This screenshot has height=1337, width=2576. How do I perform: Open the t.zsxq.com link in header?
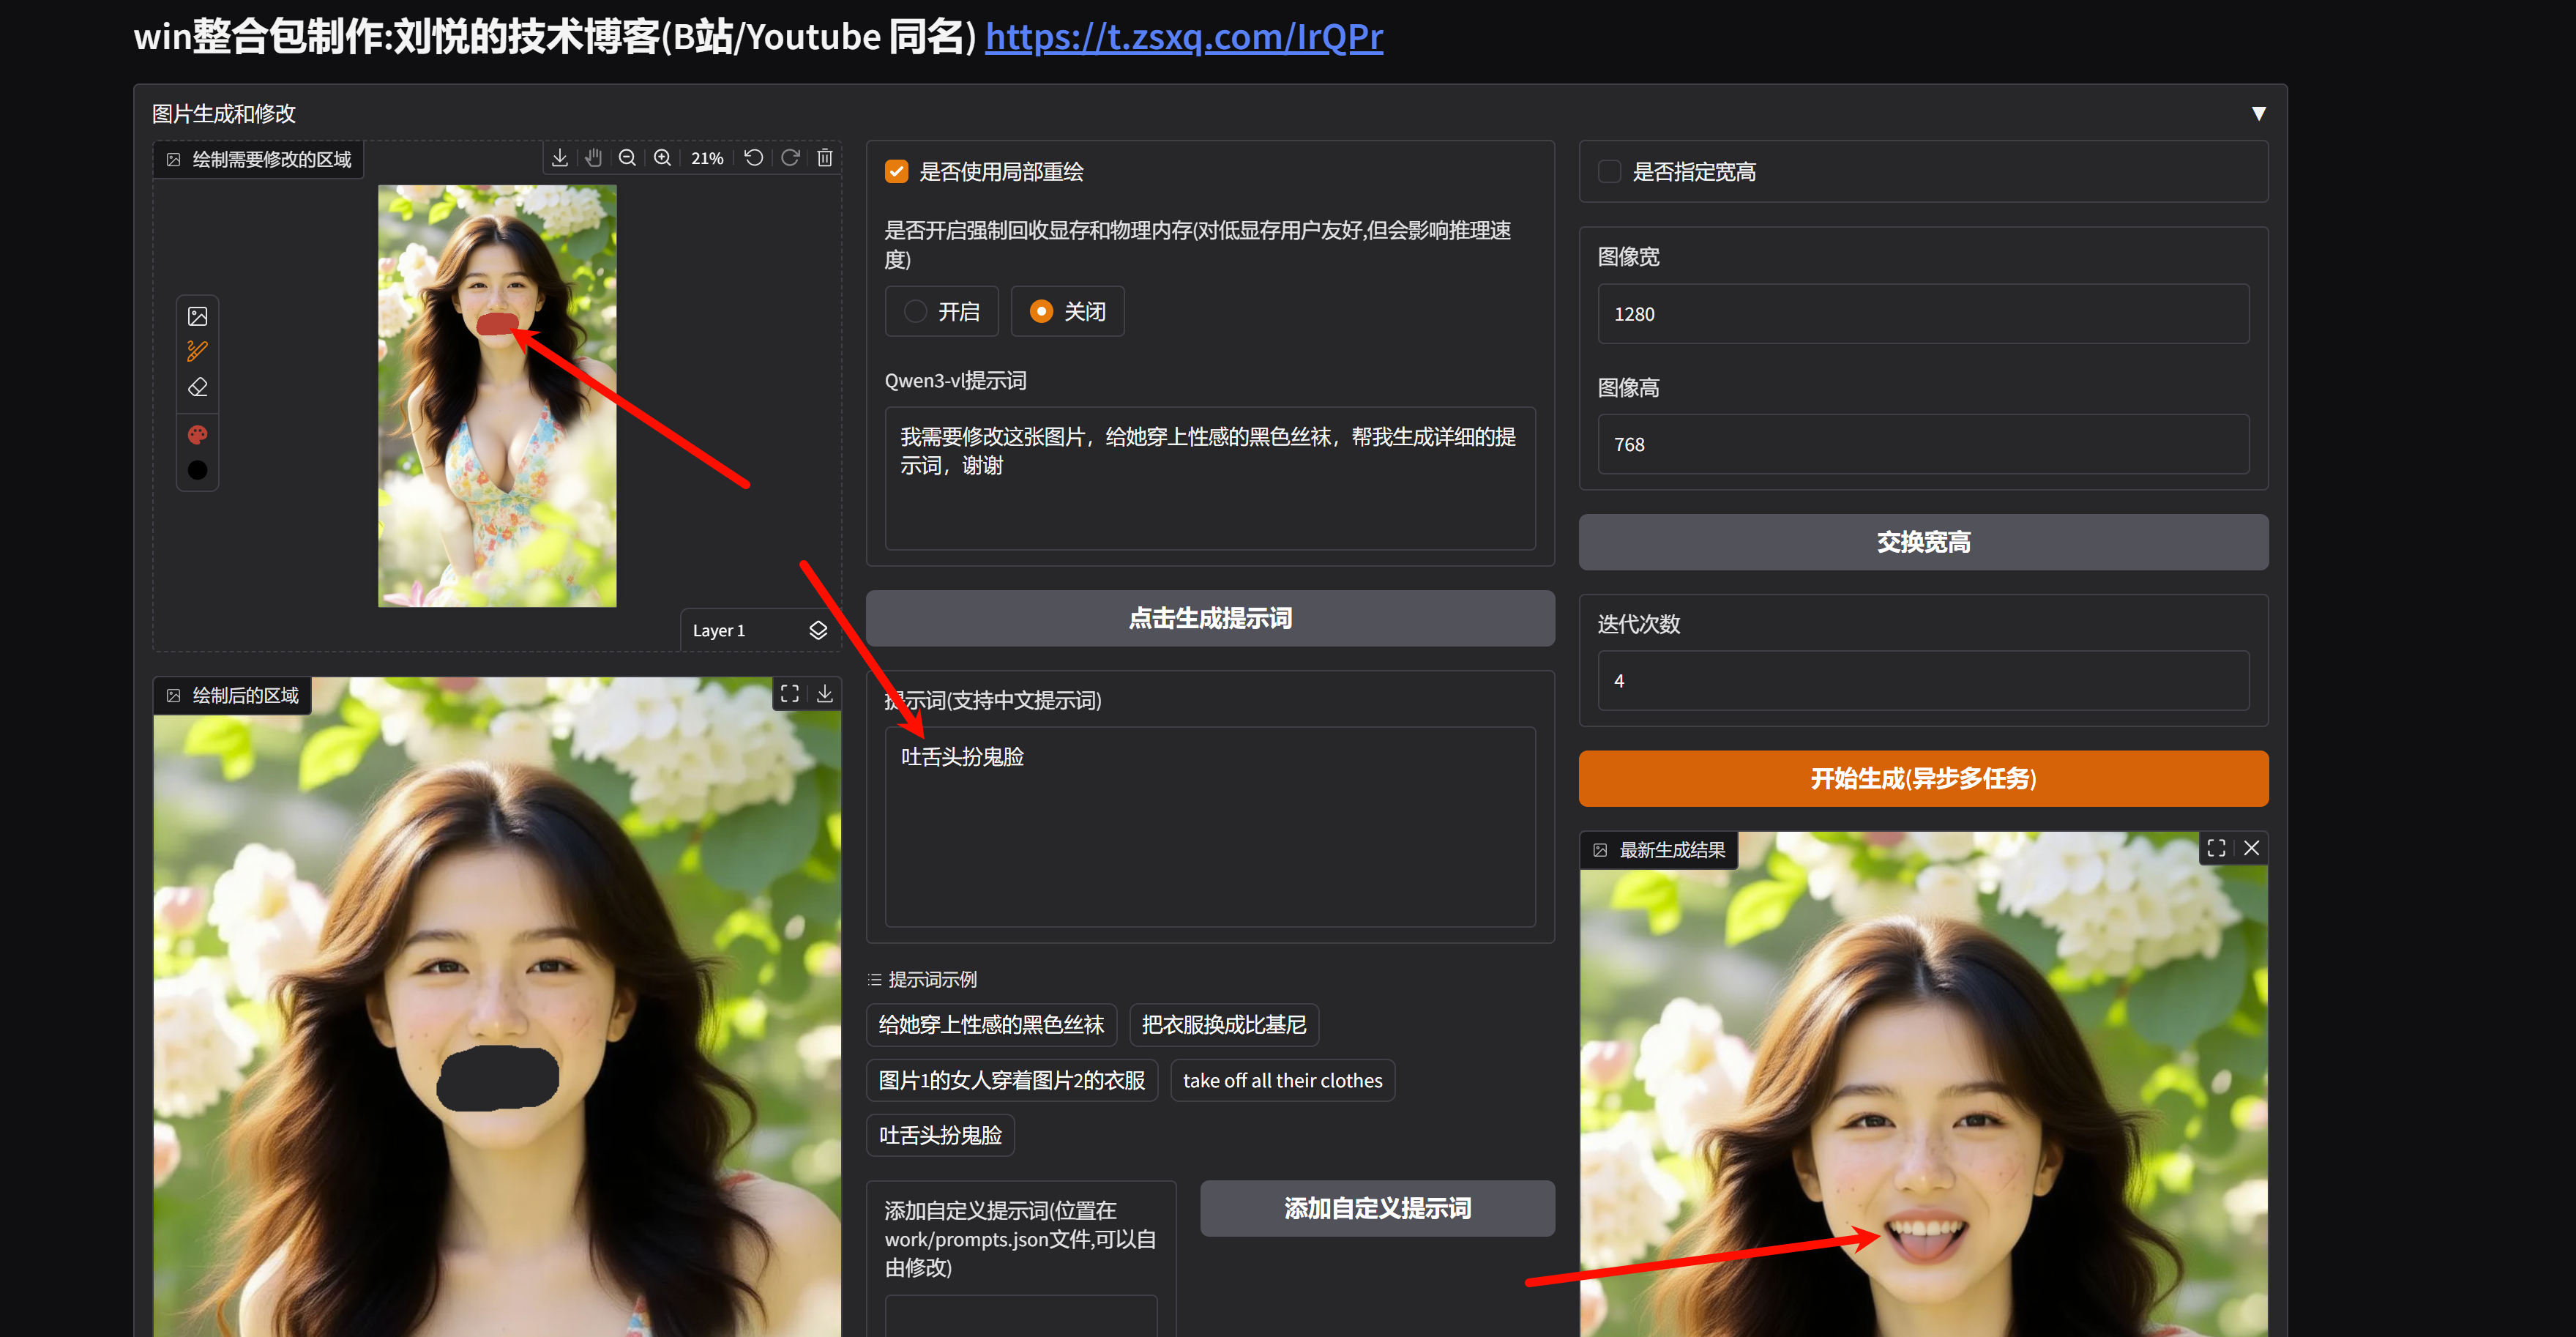tap(1184, 37)
